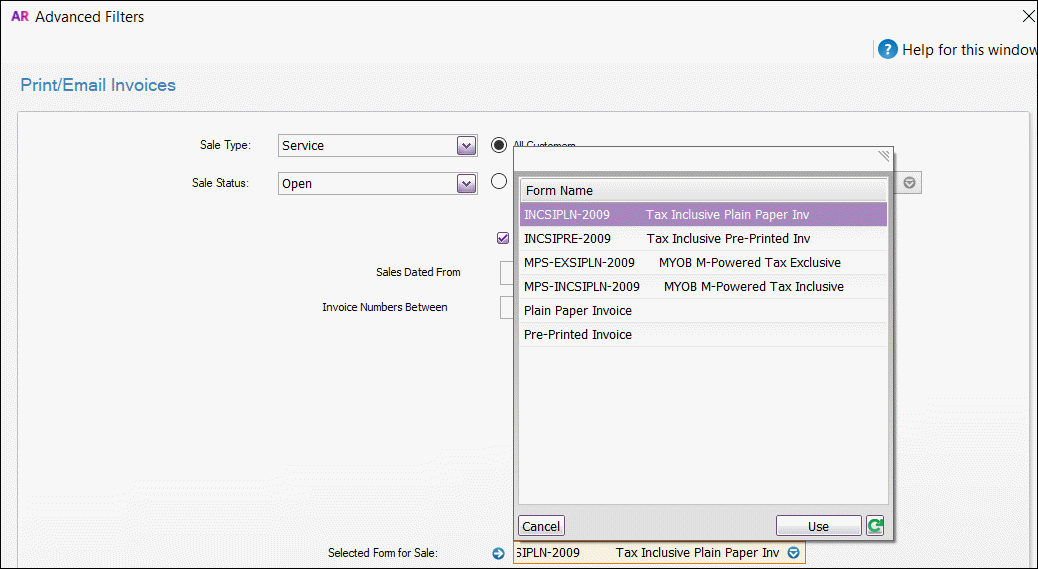The width and height of the screenshot is (1038, 569).
Task: Click the Form Name column header
Action: click(703, 191)
